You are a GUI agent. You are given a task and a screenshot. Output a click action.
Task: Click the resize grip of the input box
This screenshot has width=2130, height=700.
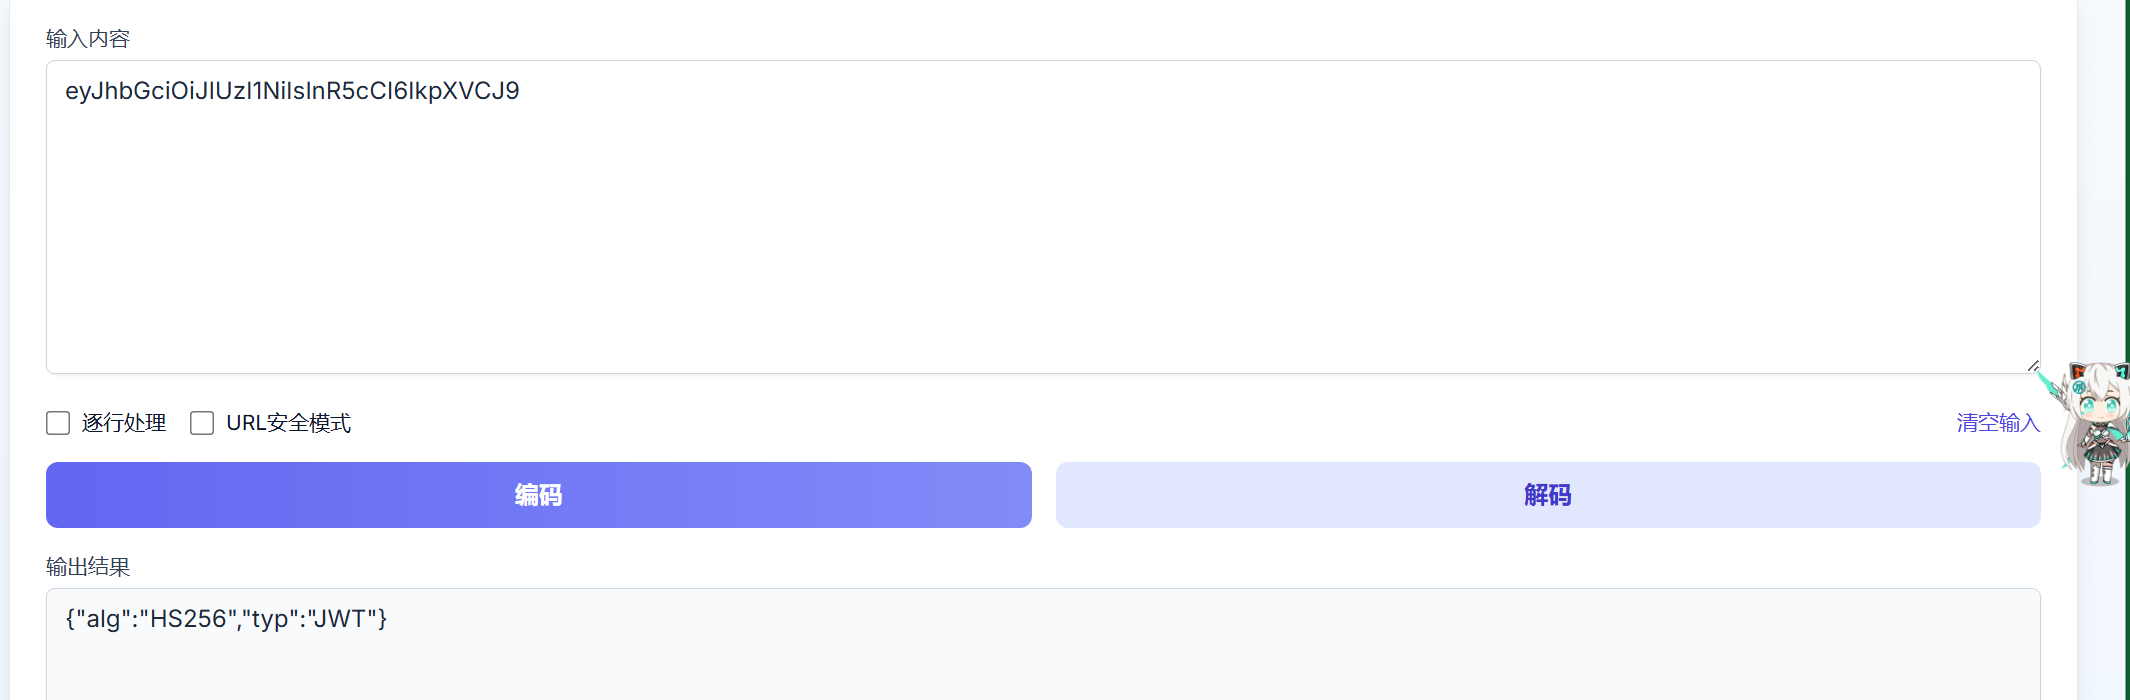(2033, 366)
